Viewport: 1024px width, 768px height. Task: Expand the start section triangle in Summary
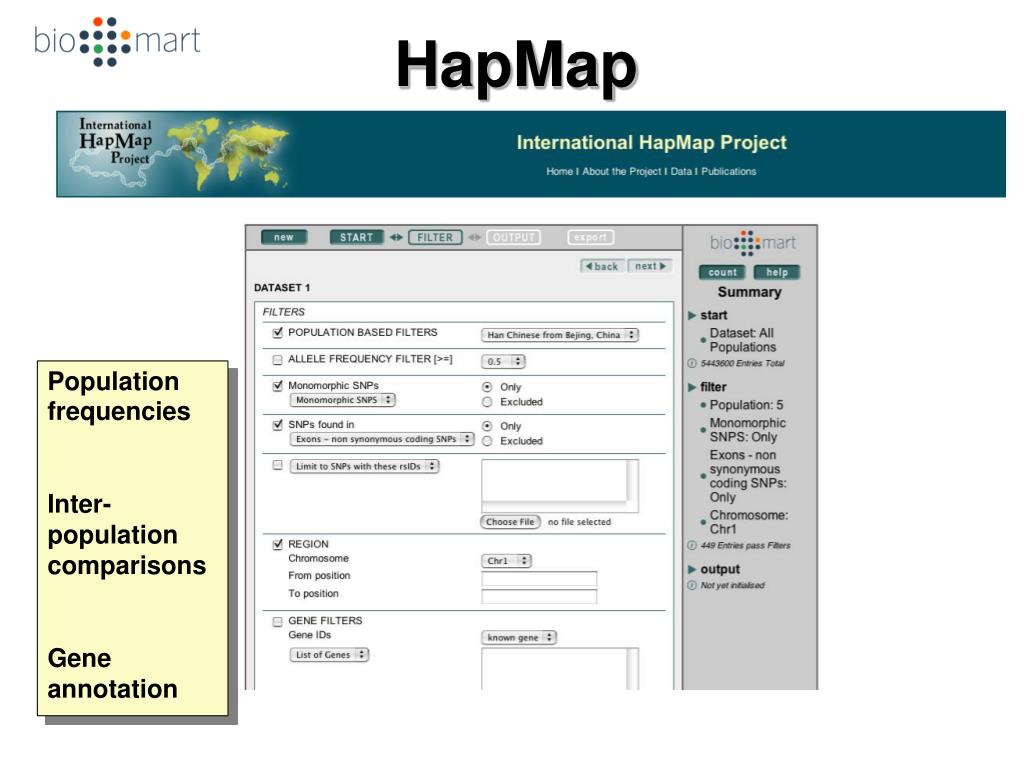[692, 315]
